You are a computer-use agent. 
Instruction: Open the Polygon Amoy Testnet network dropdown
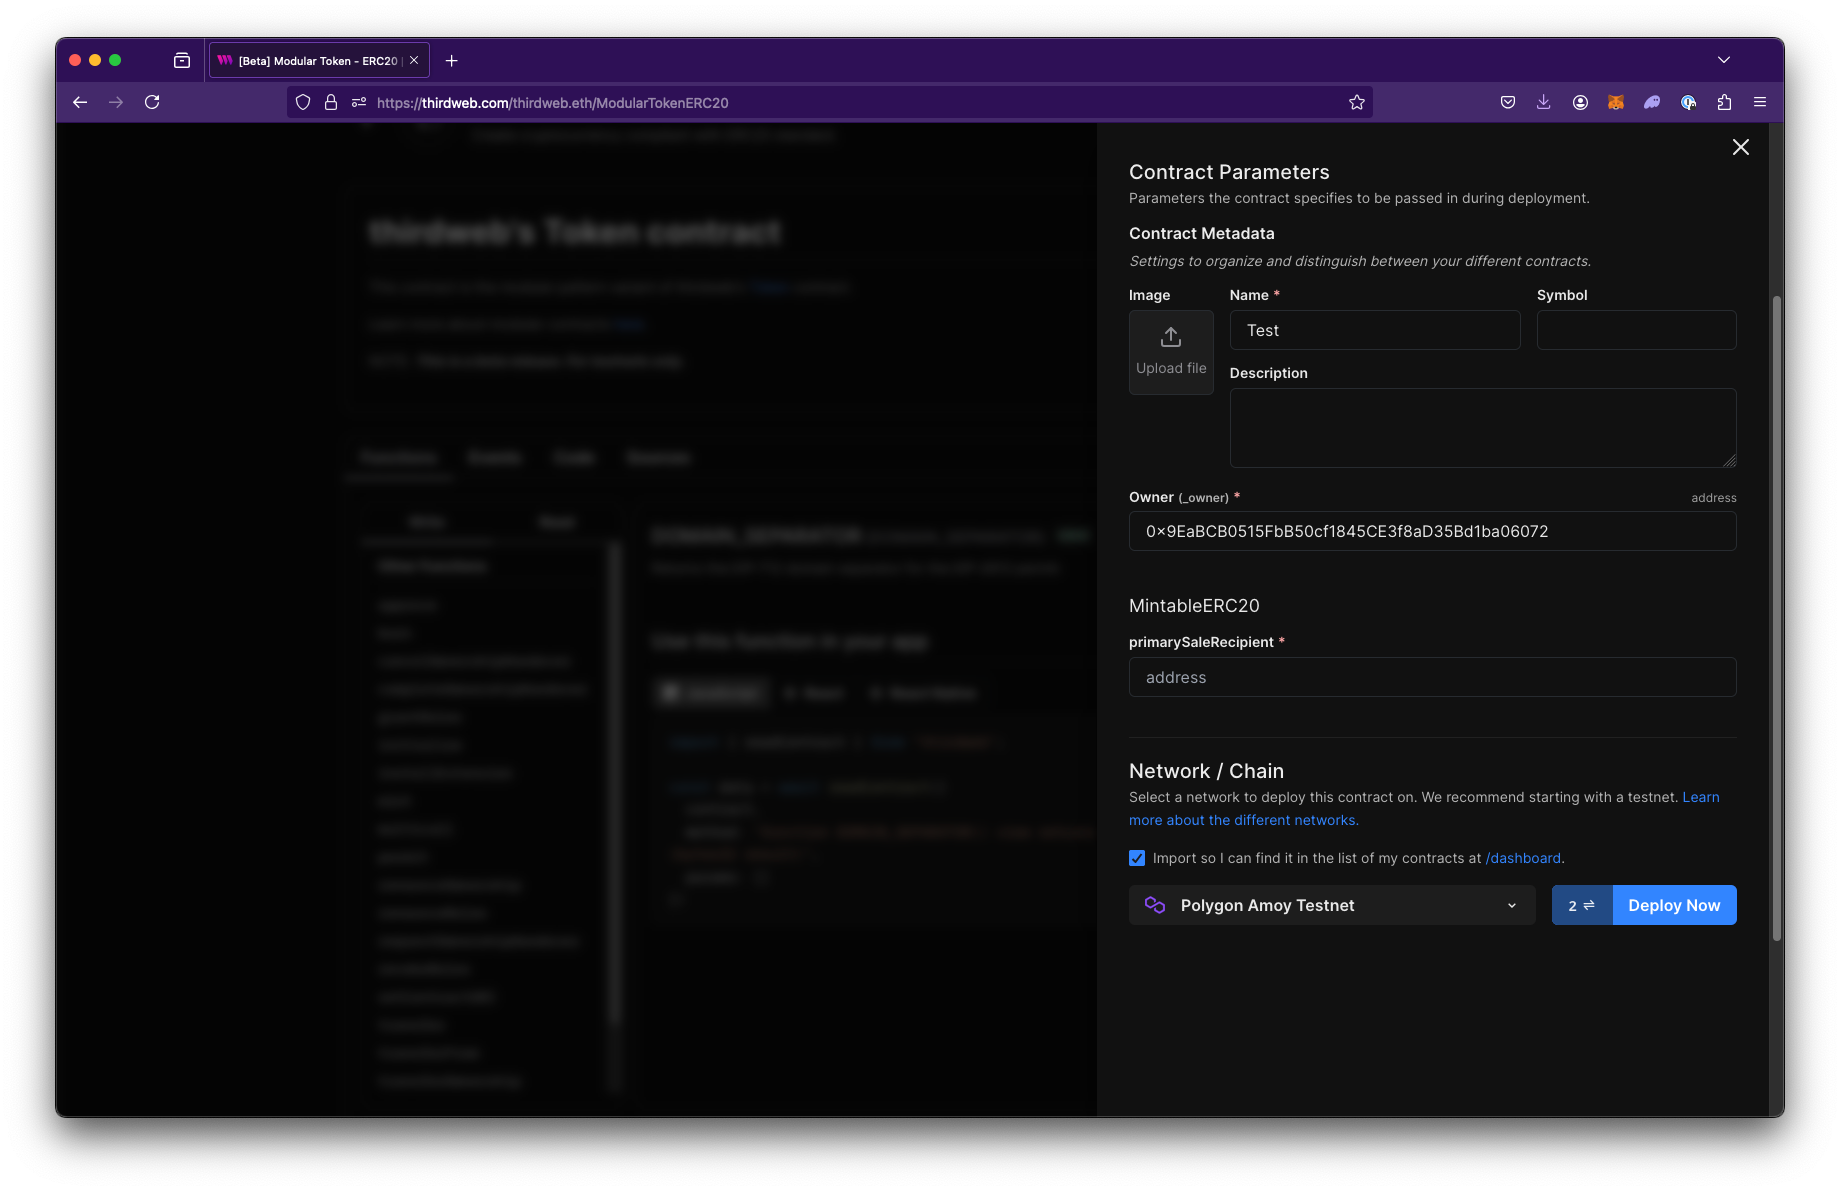1332,905
